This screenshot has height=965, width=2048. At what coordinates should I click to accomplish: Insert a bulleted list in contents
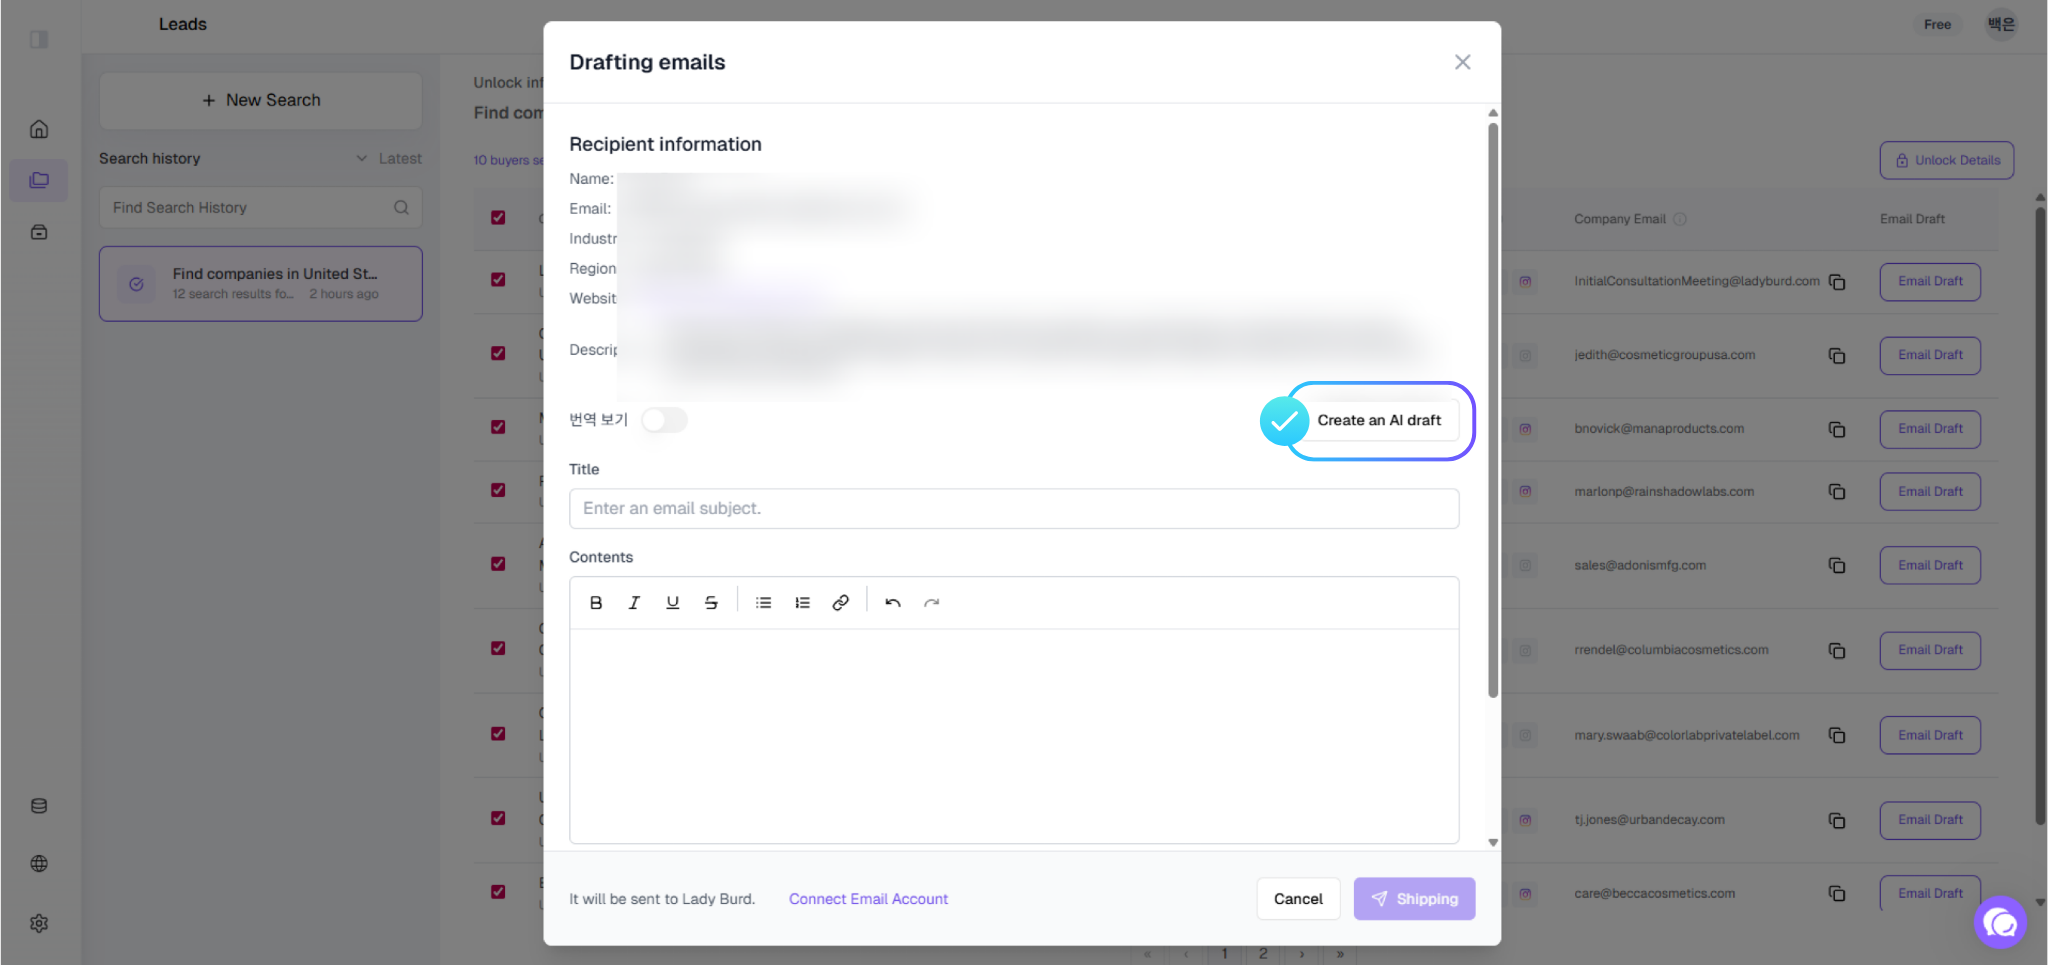click(764, 603)
